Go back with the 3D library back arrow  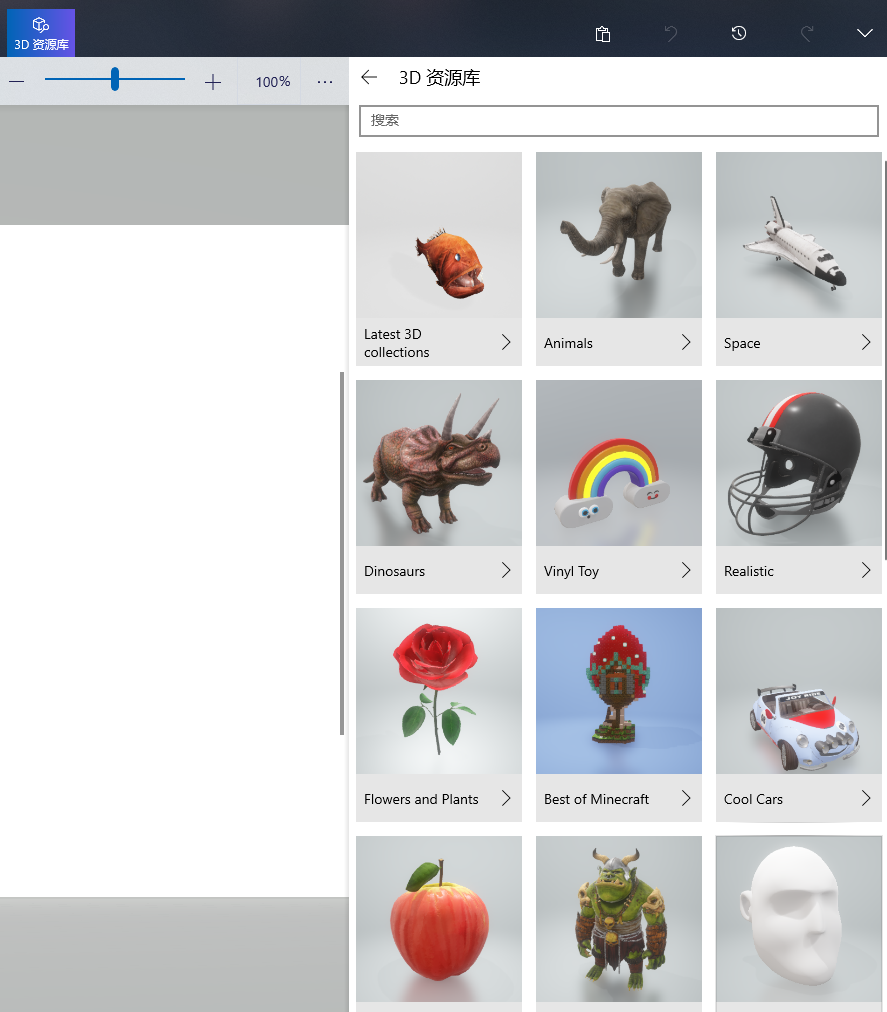click(369, 77)
